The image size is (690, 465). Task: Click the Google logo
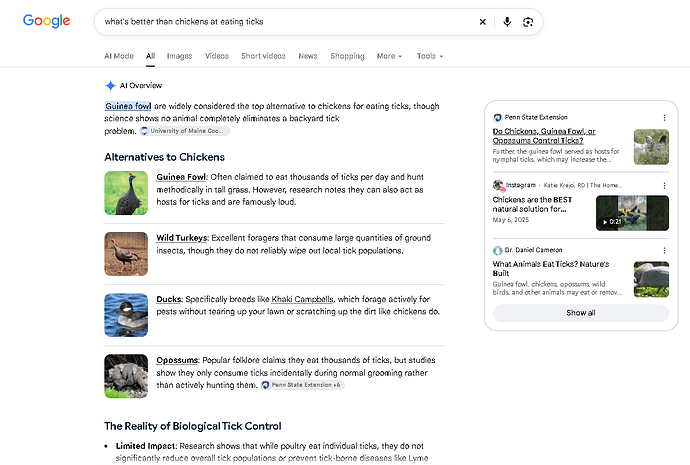pyautogui.click(x=46, y=21)
